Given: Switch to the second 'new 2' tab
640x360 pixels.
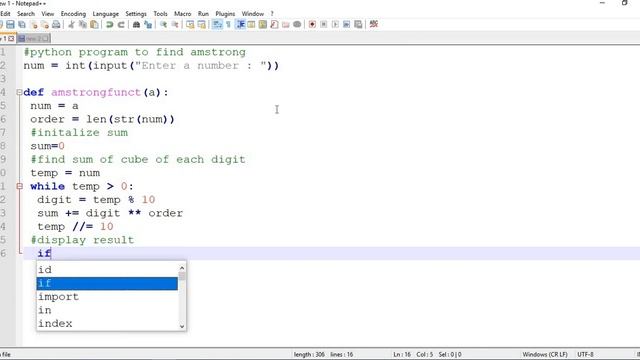Looking at the screenshot, I should (x=34, y=38).
